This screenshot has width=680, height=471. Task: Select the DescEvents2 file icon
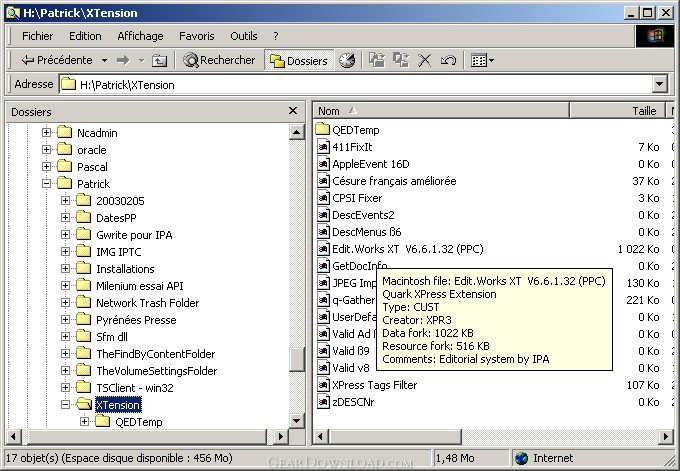(x=323, y=215)
